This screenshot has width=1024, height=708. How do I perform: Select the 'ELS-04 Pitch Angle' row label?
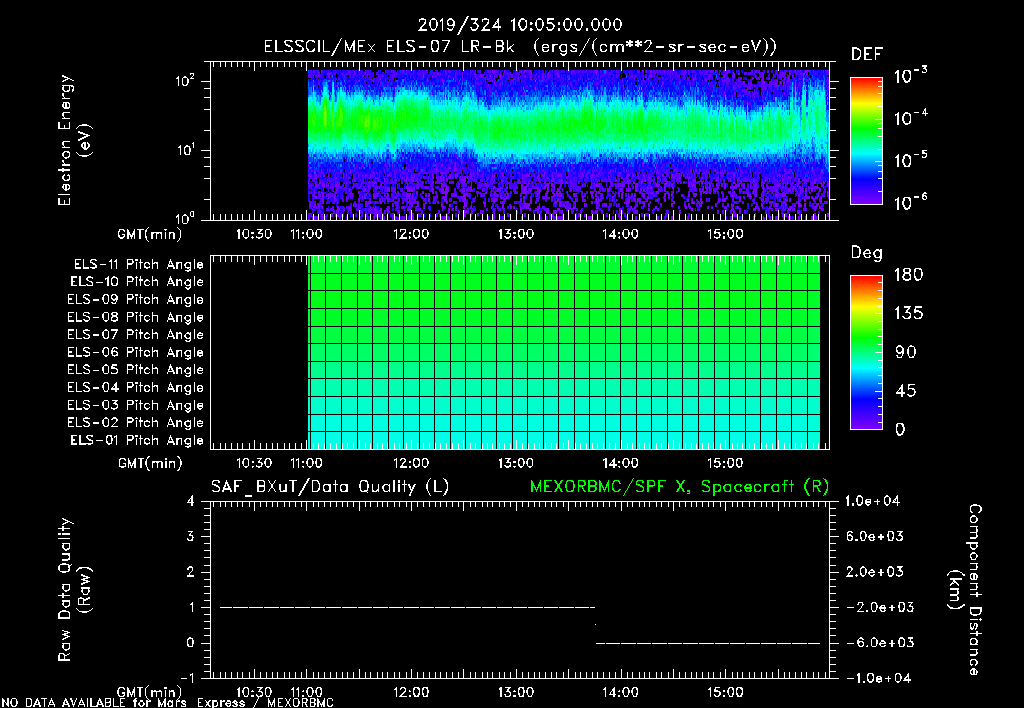pos(136,388)
